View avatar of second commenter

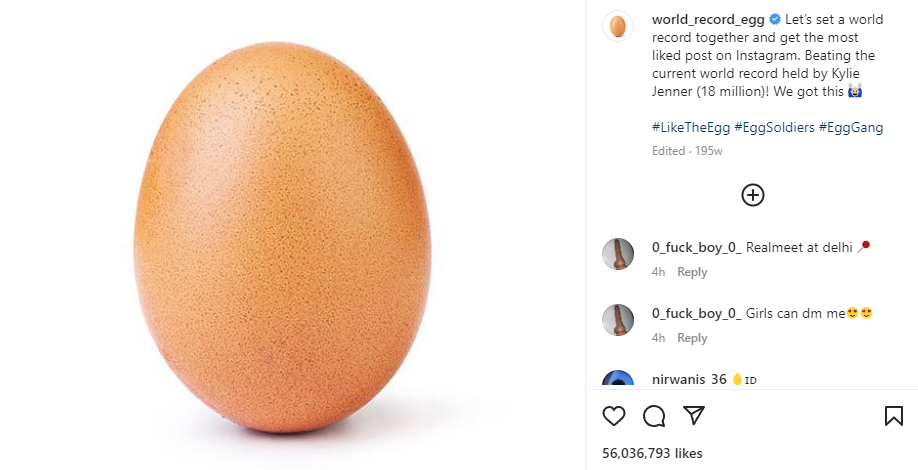[x=618, y=320]
